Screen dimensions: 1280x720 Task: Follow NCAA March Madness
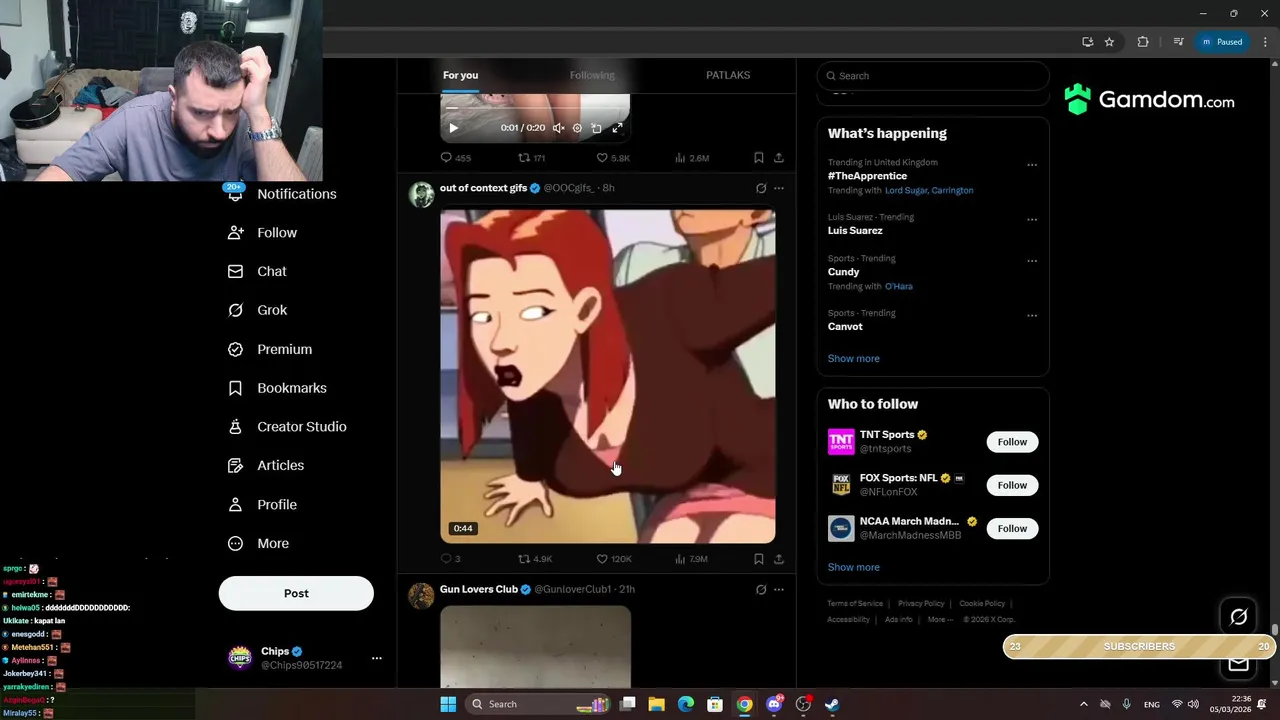coord(1012,528)
